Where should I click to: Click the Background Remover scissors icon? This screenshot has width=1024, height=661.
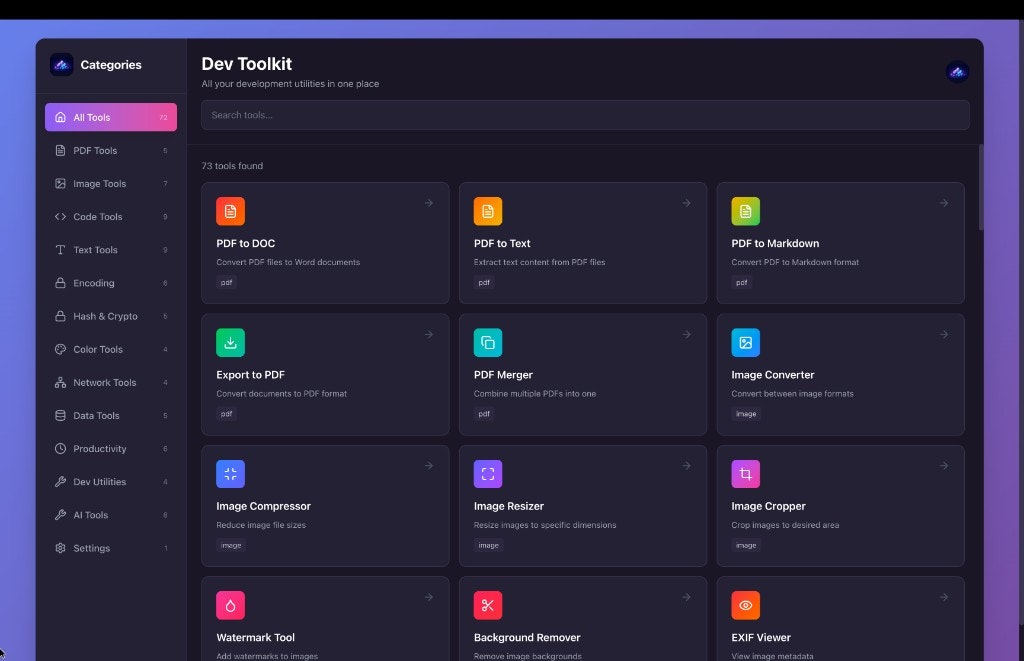click(488, 605)
